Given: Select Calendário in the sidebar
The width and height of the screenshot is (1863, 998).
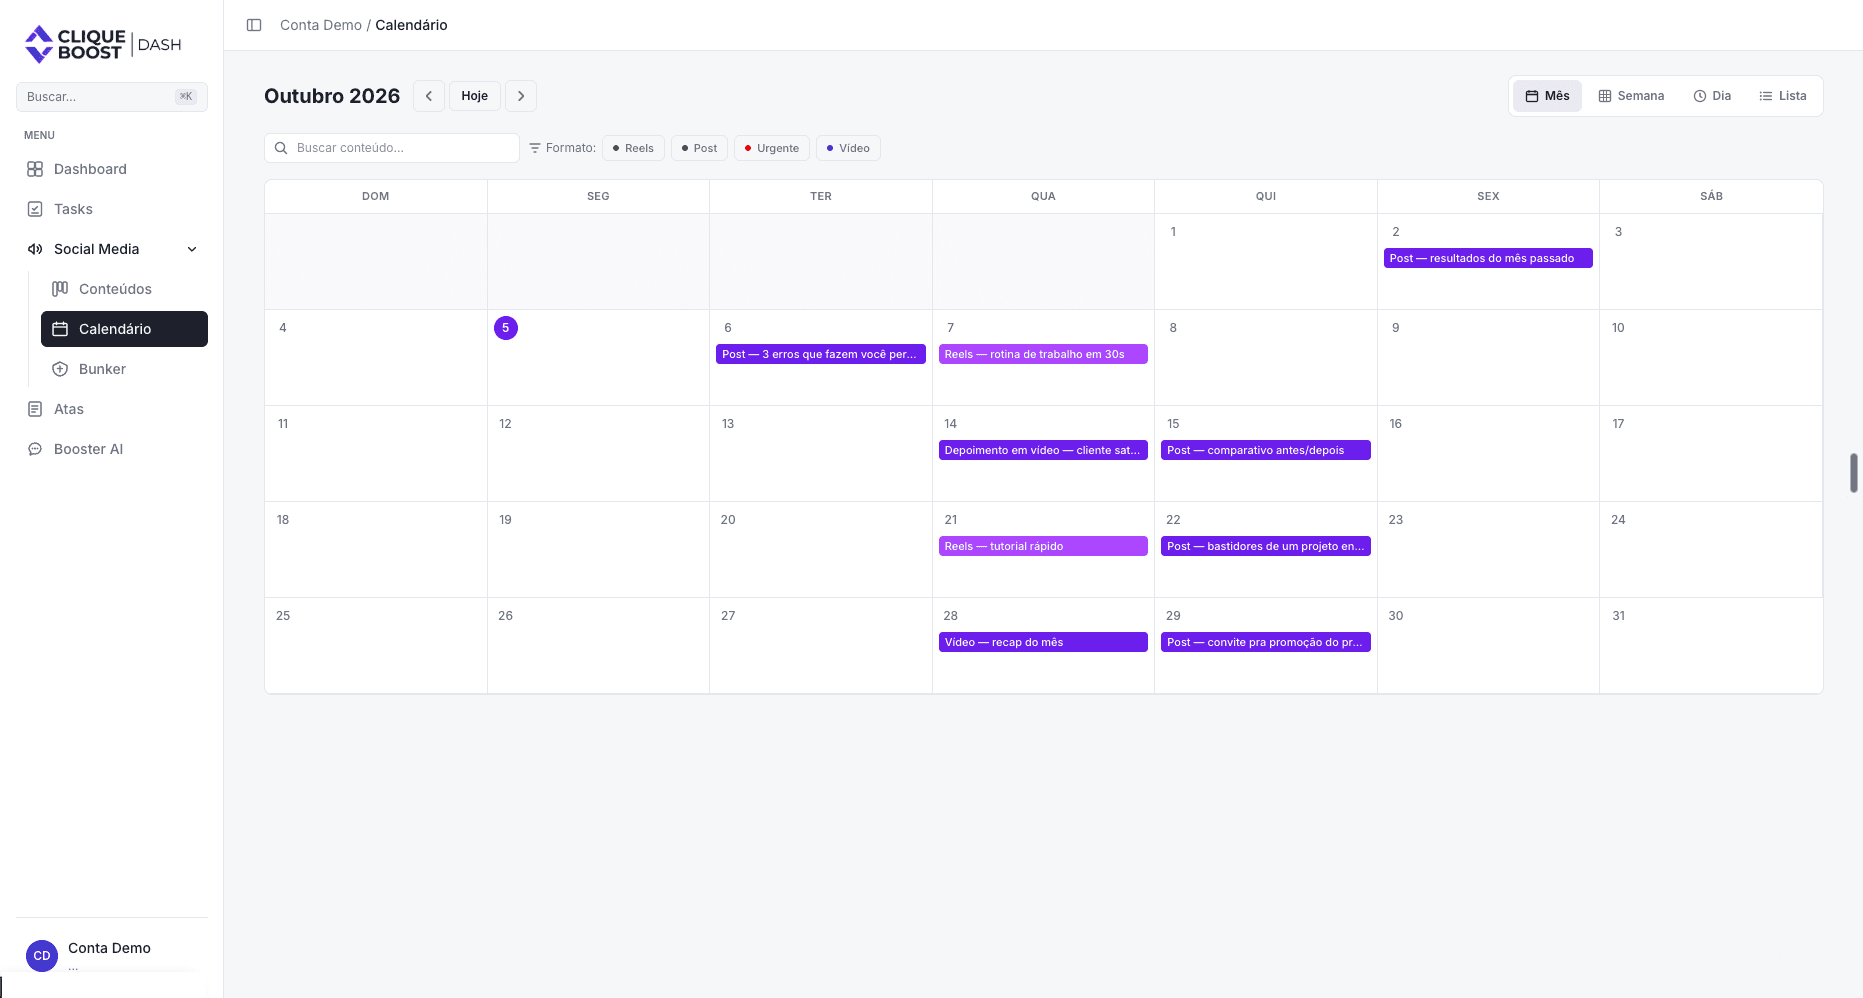Looking at the screenshot, I should point(124,329).
